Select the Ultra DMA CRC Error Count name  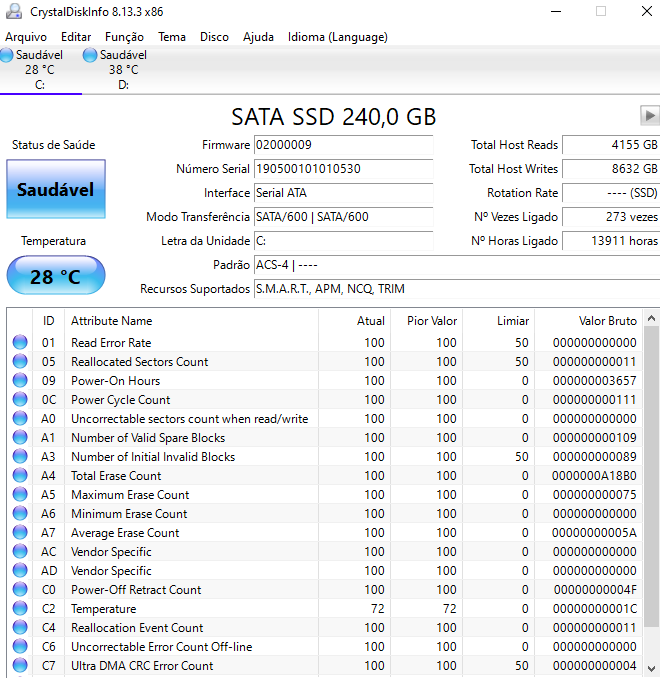[x=142, y=666]
